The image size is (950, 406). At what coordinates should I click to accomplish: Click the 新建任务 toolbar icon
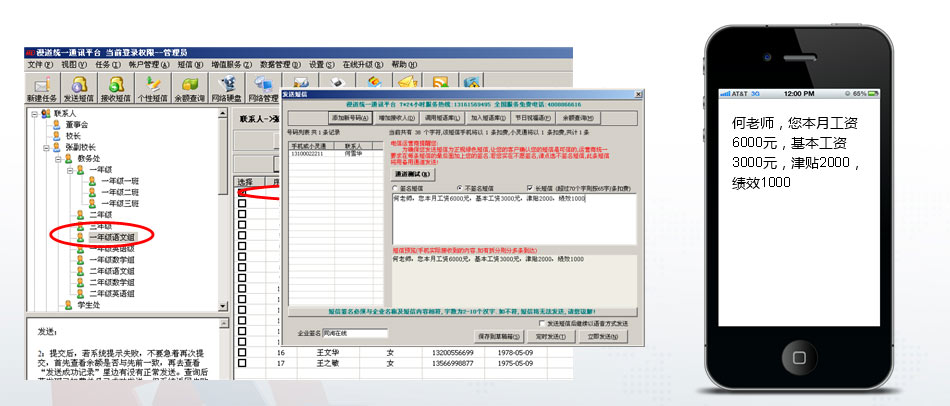pos(42,87)
